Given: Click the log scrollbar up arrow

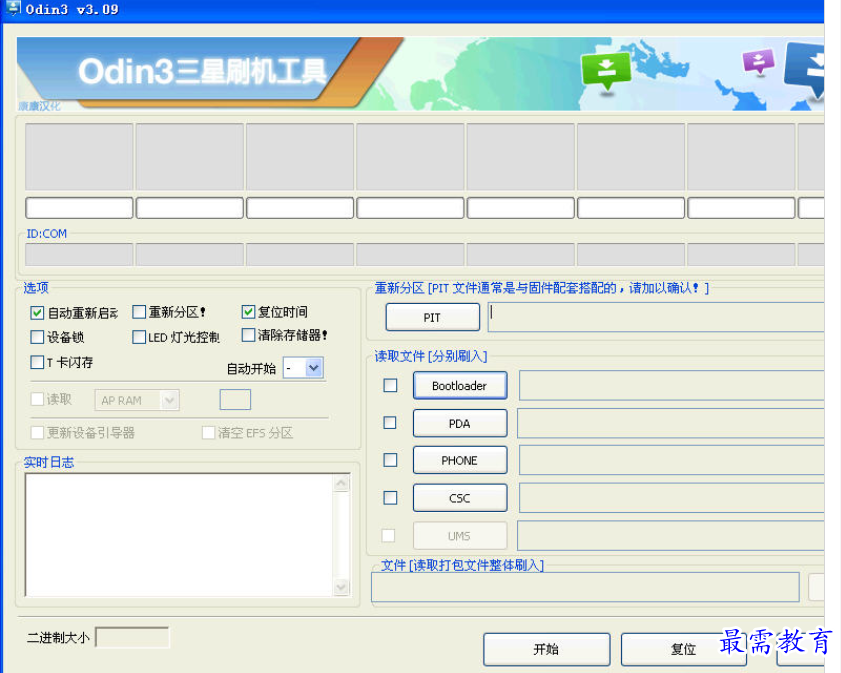Looking at the screenshot, I should click(342, 483).
